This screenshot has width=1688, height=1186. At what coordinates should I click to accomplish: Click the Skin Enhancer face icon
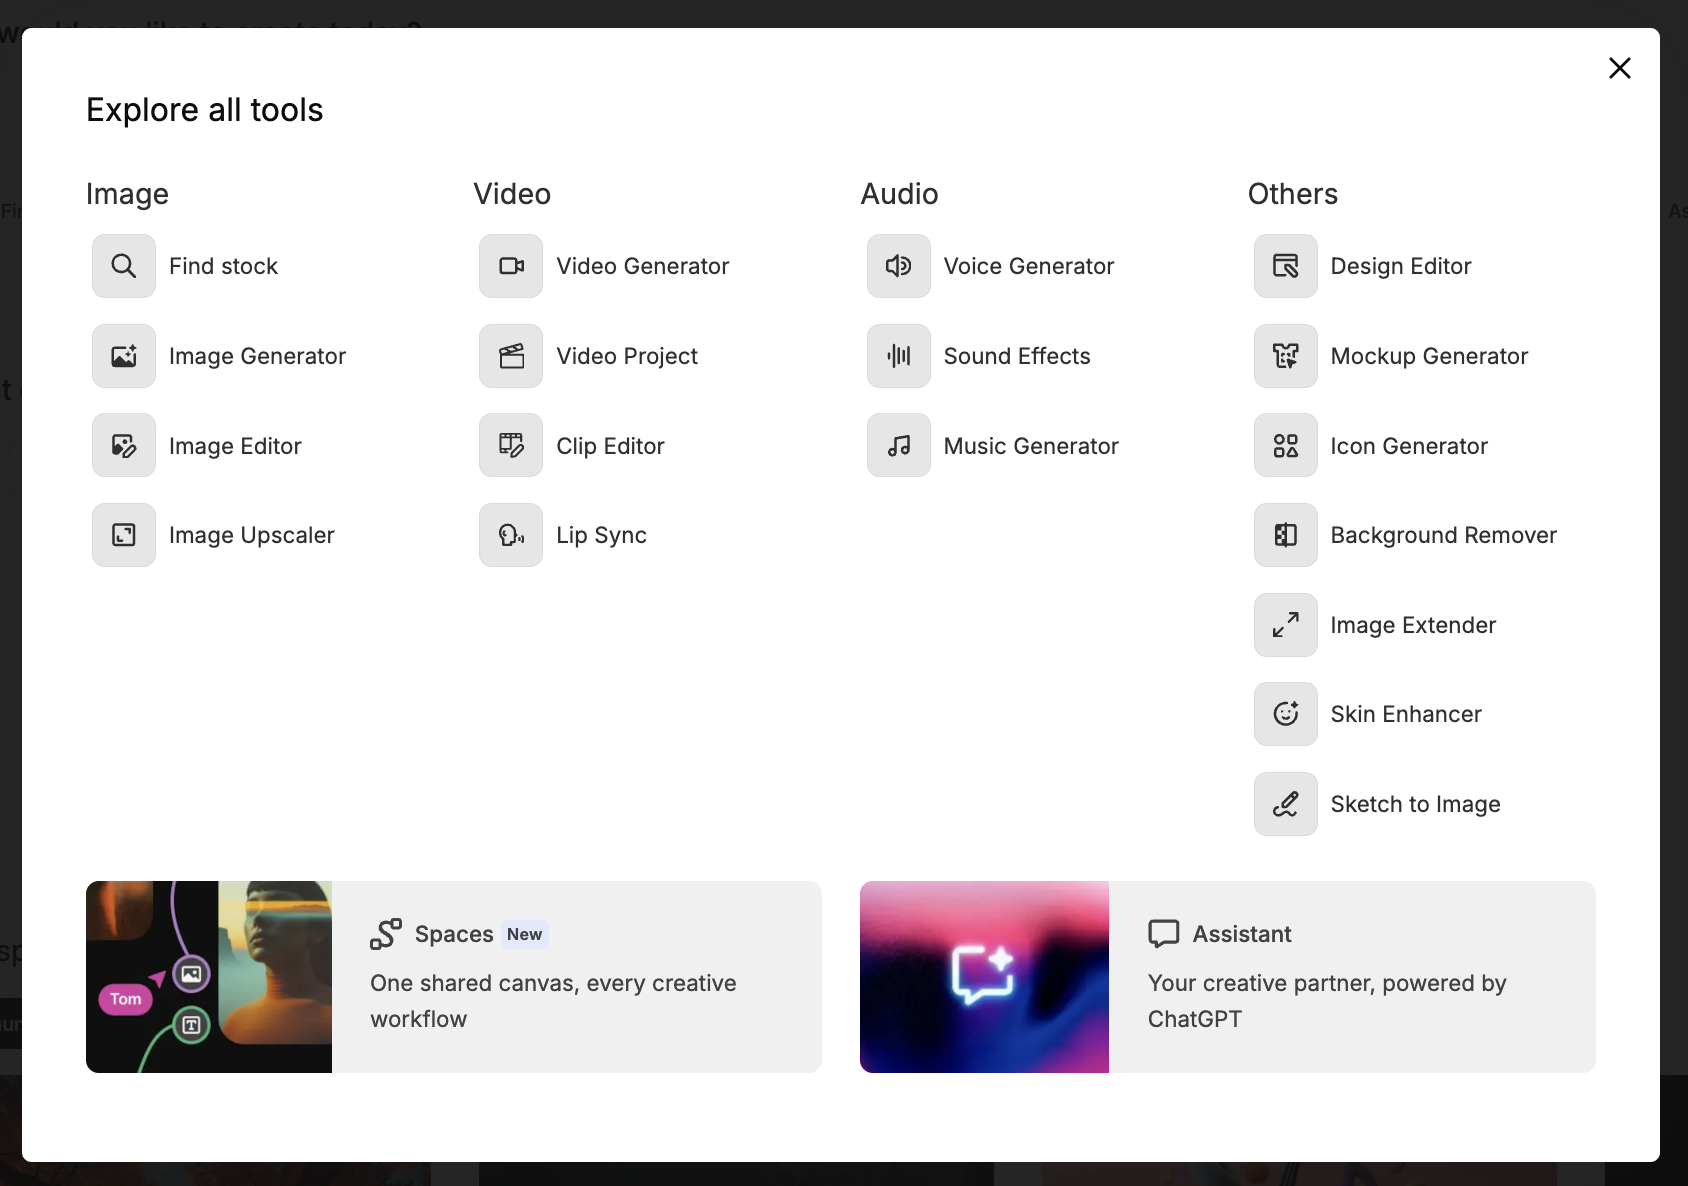coord(1285,714)
